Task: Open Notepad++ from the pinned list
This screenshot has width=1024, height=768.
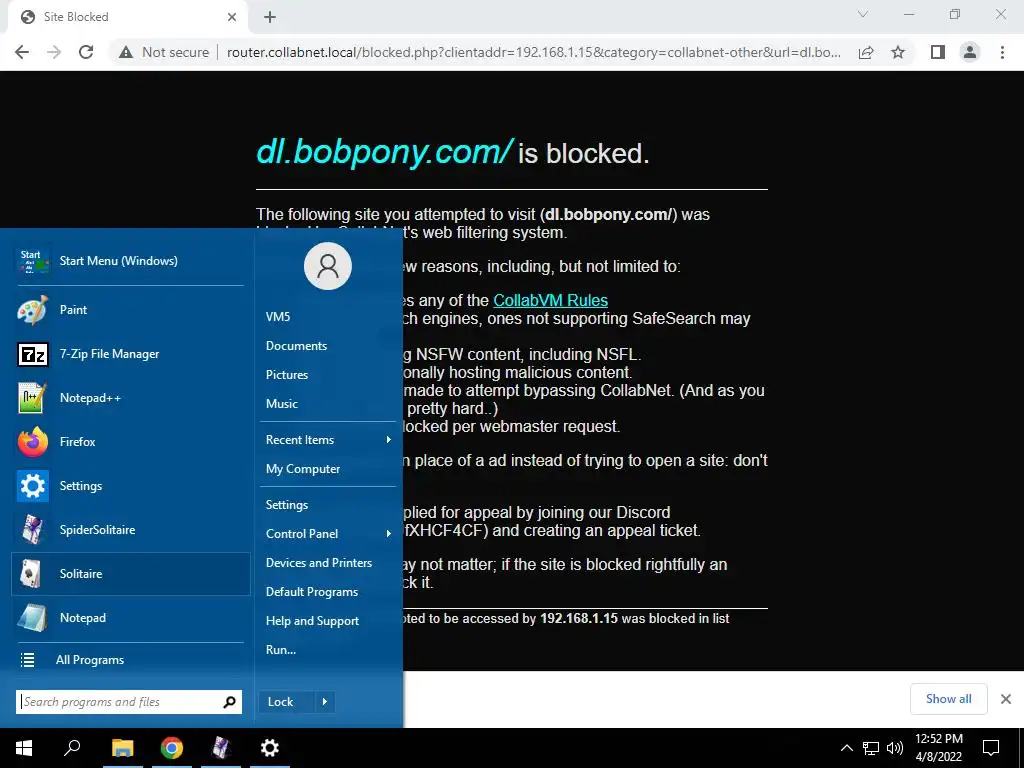Action: [x=131, y=398]
